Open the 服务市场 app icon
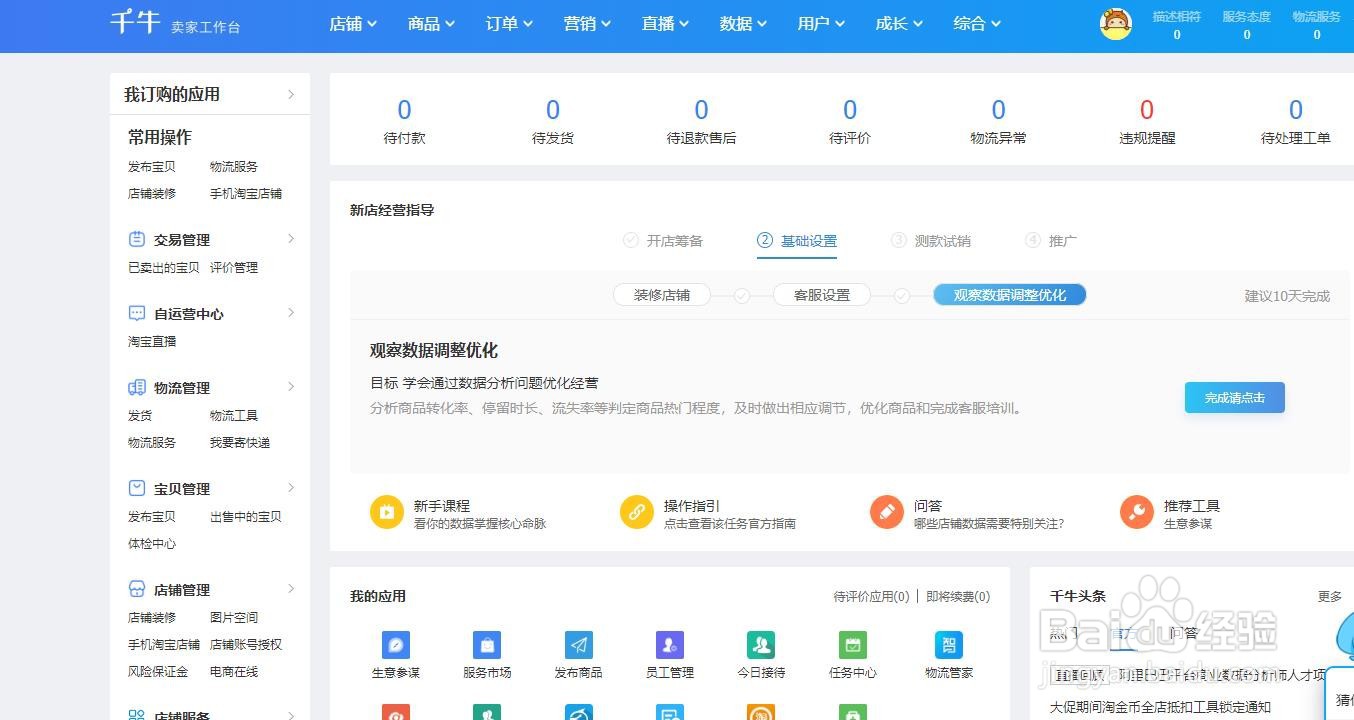 tap(487, 645)
